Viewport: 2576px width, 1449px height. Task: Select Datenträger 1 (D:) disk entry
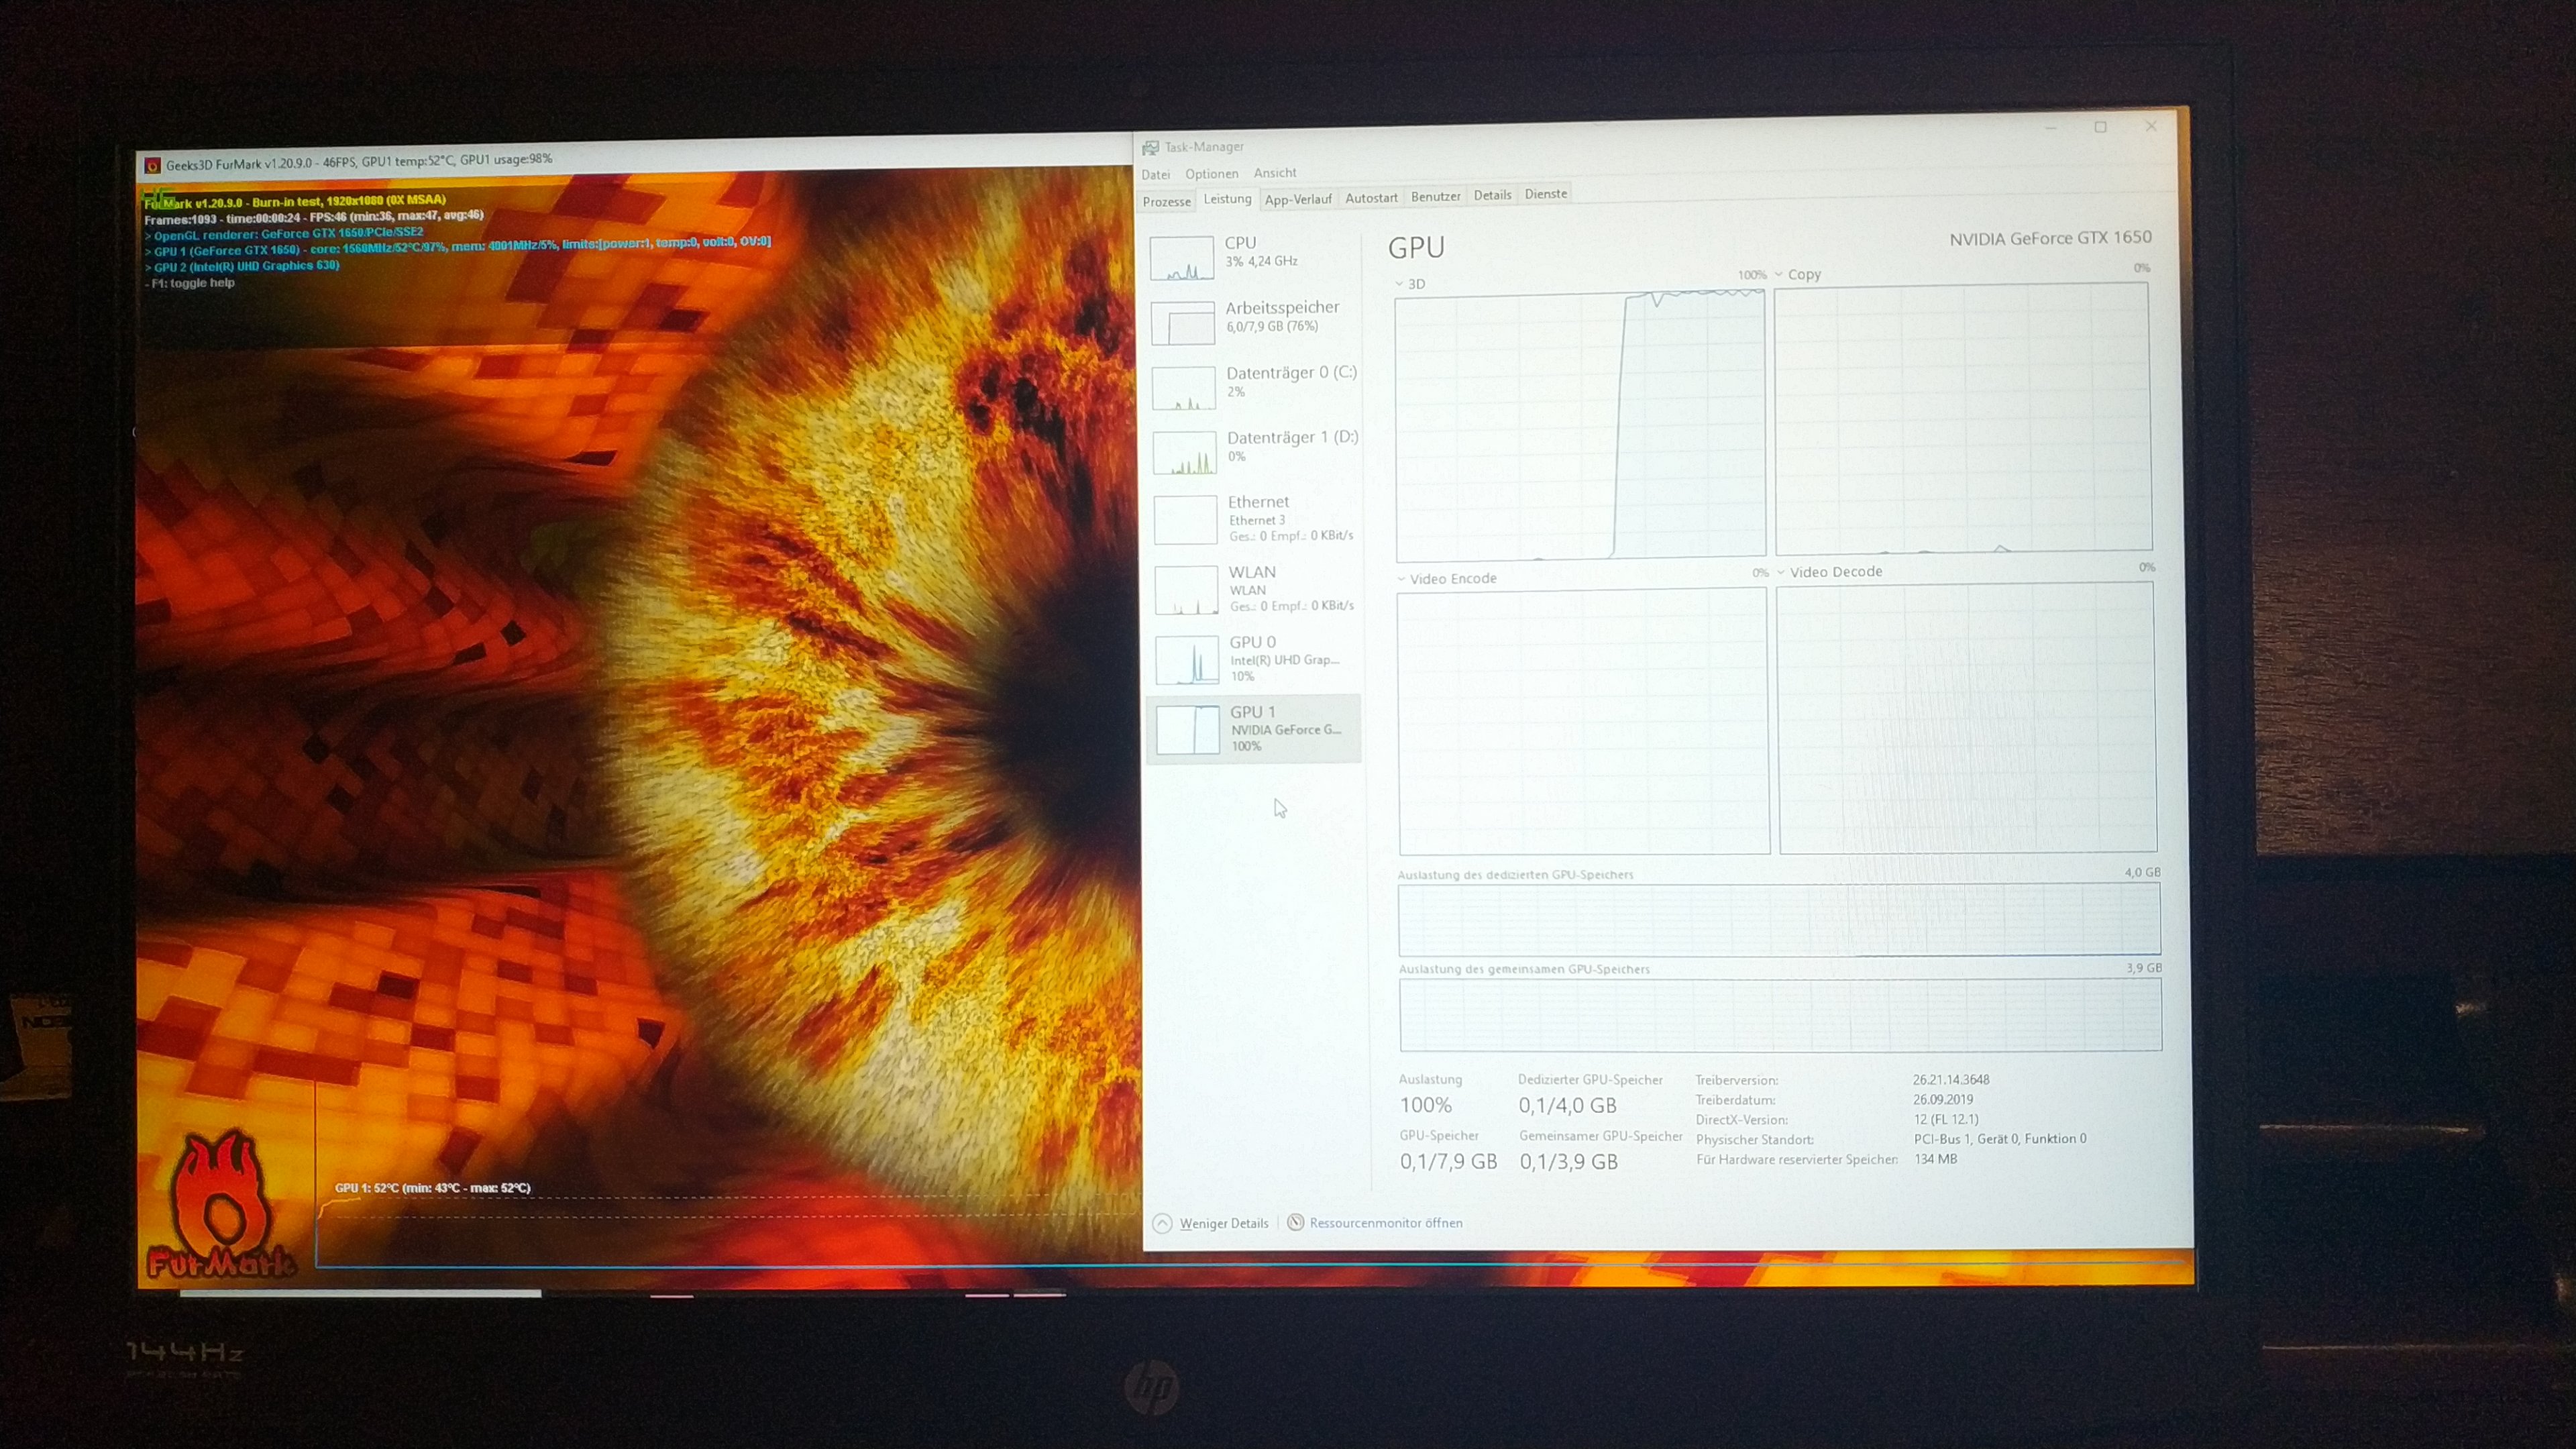1291,446
